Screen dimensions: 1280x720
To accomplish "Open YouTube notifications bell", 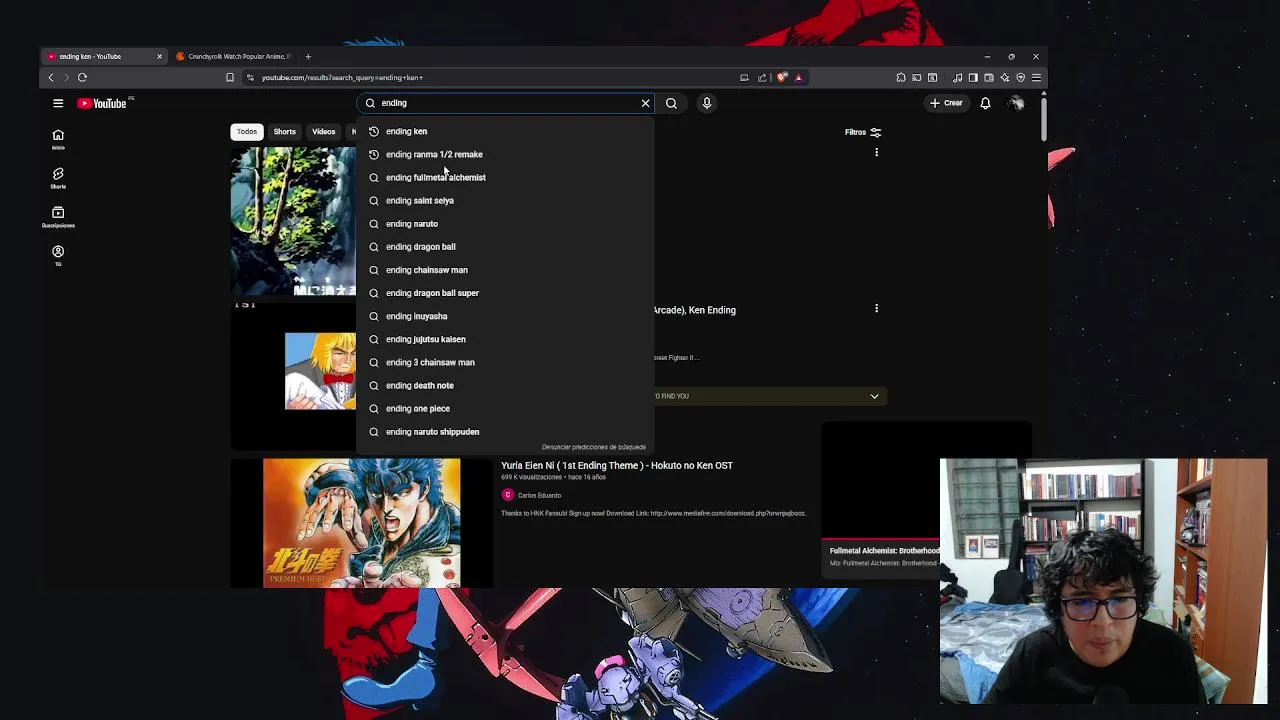I will (985, 103).
